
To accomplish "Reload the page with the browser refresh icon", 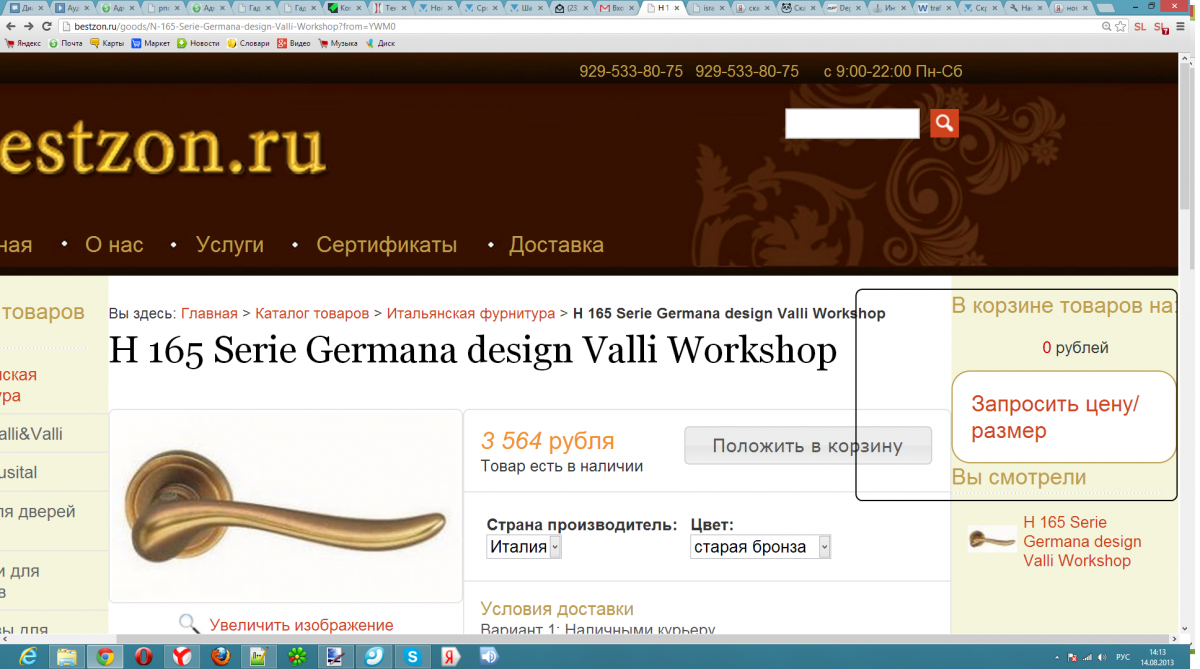I will [x=46, y=27].
